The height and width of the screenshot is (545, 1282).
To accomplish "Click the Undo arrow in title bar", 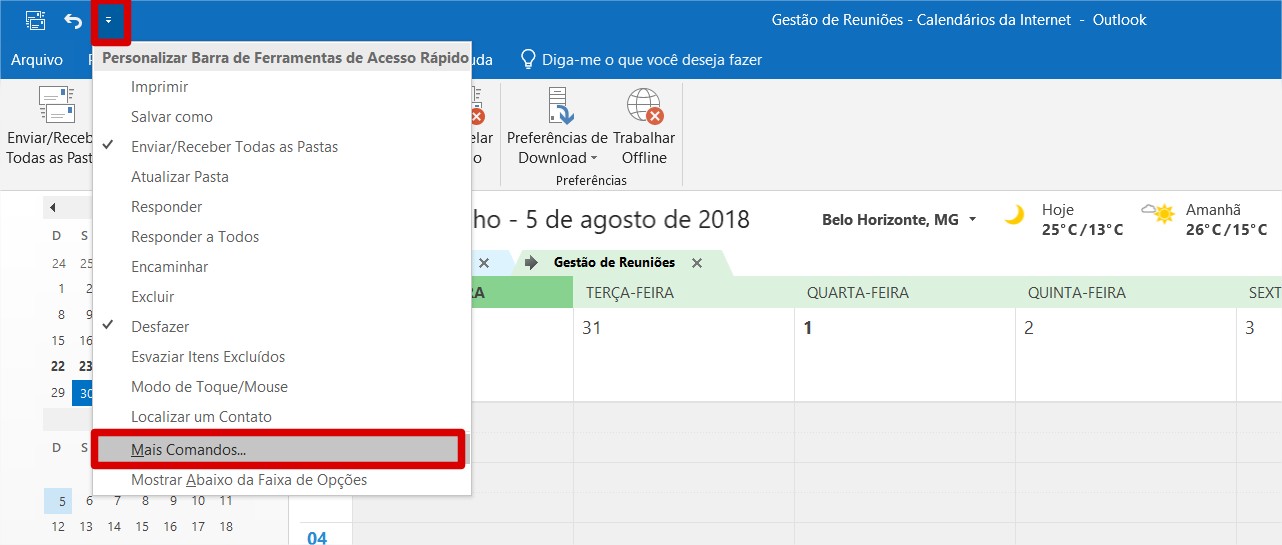I will (x=73, y=20).
